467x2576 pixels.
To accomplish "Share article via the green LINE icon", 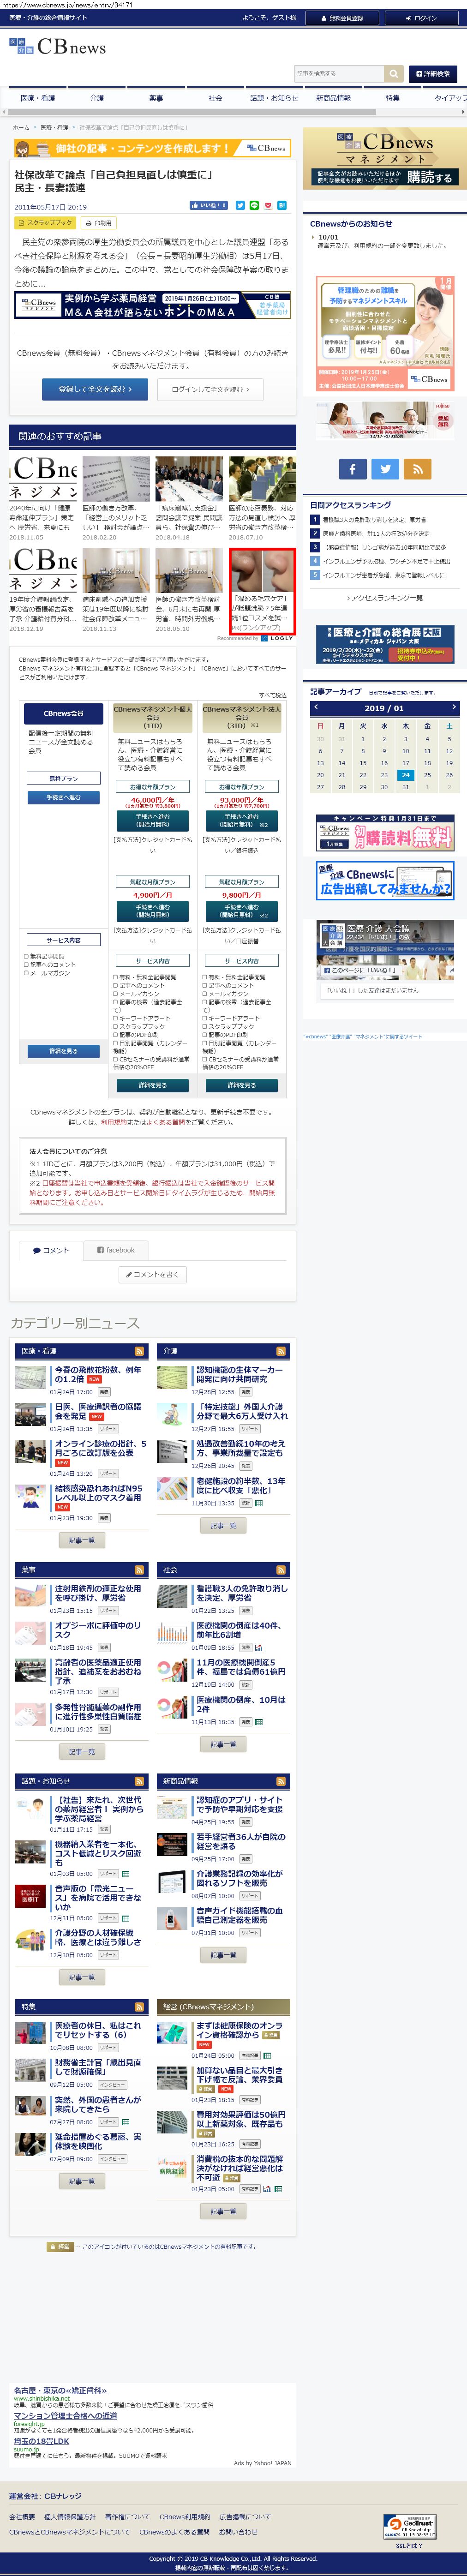I will coord(254,206).
